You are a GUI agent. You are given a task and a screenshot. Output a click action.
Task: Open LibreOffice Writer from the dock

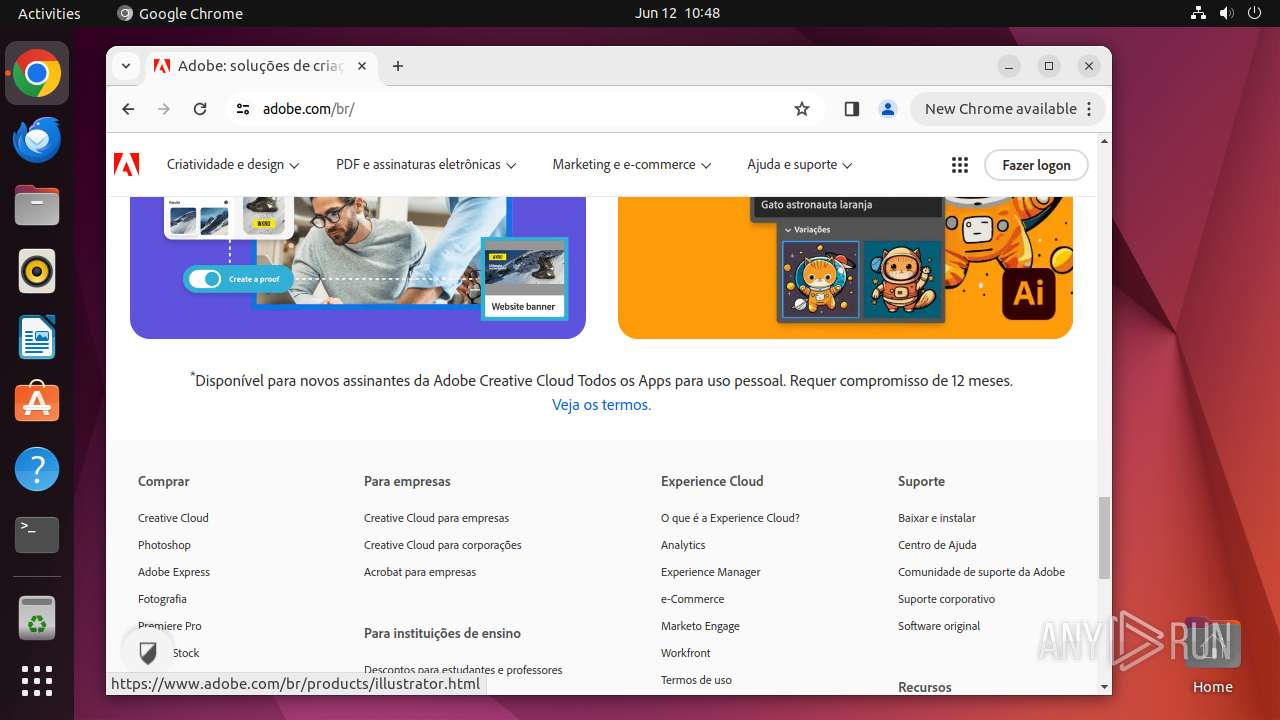(x=37, y=337)
